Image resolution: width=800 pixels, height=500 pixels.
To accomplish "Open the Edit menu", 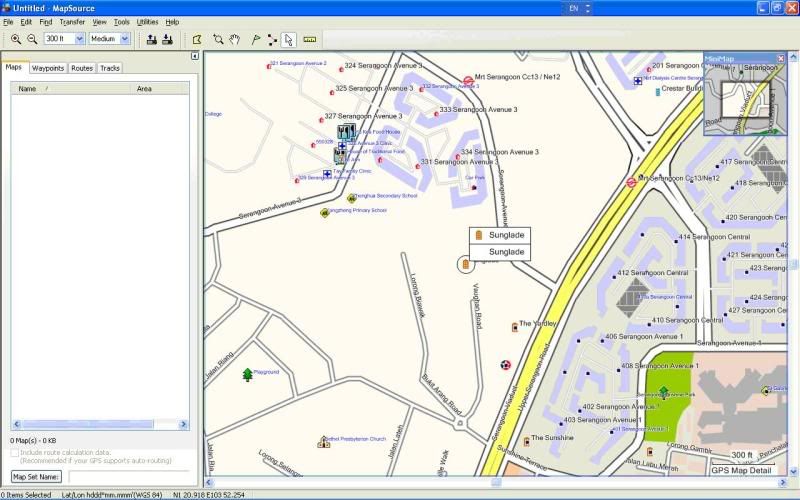I will (26, 22).
